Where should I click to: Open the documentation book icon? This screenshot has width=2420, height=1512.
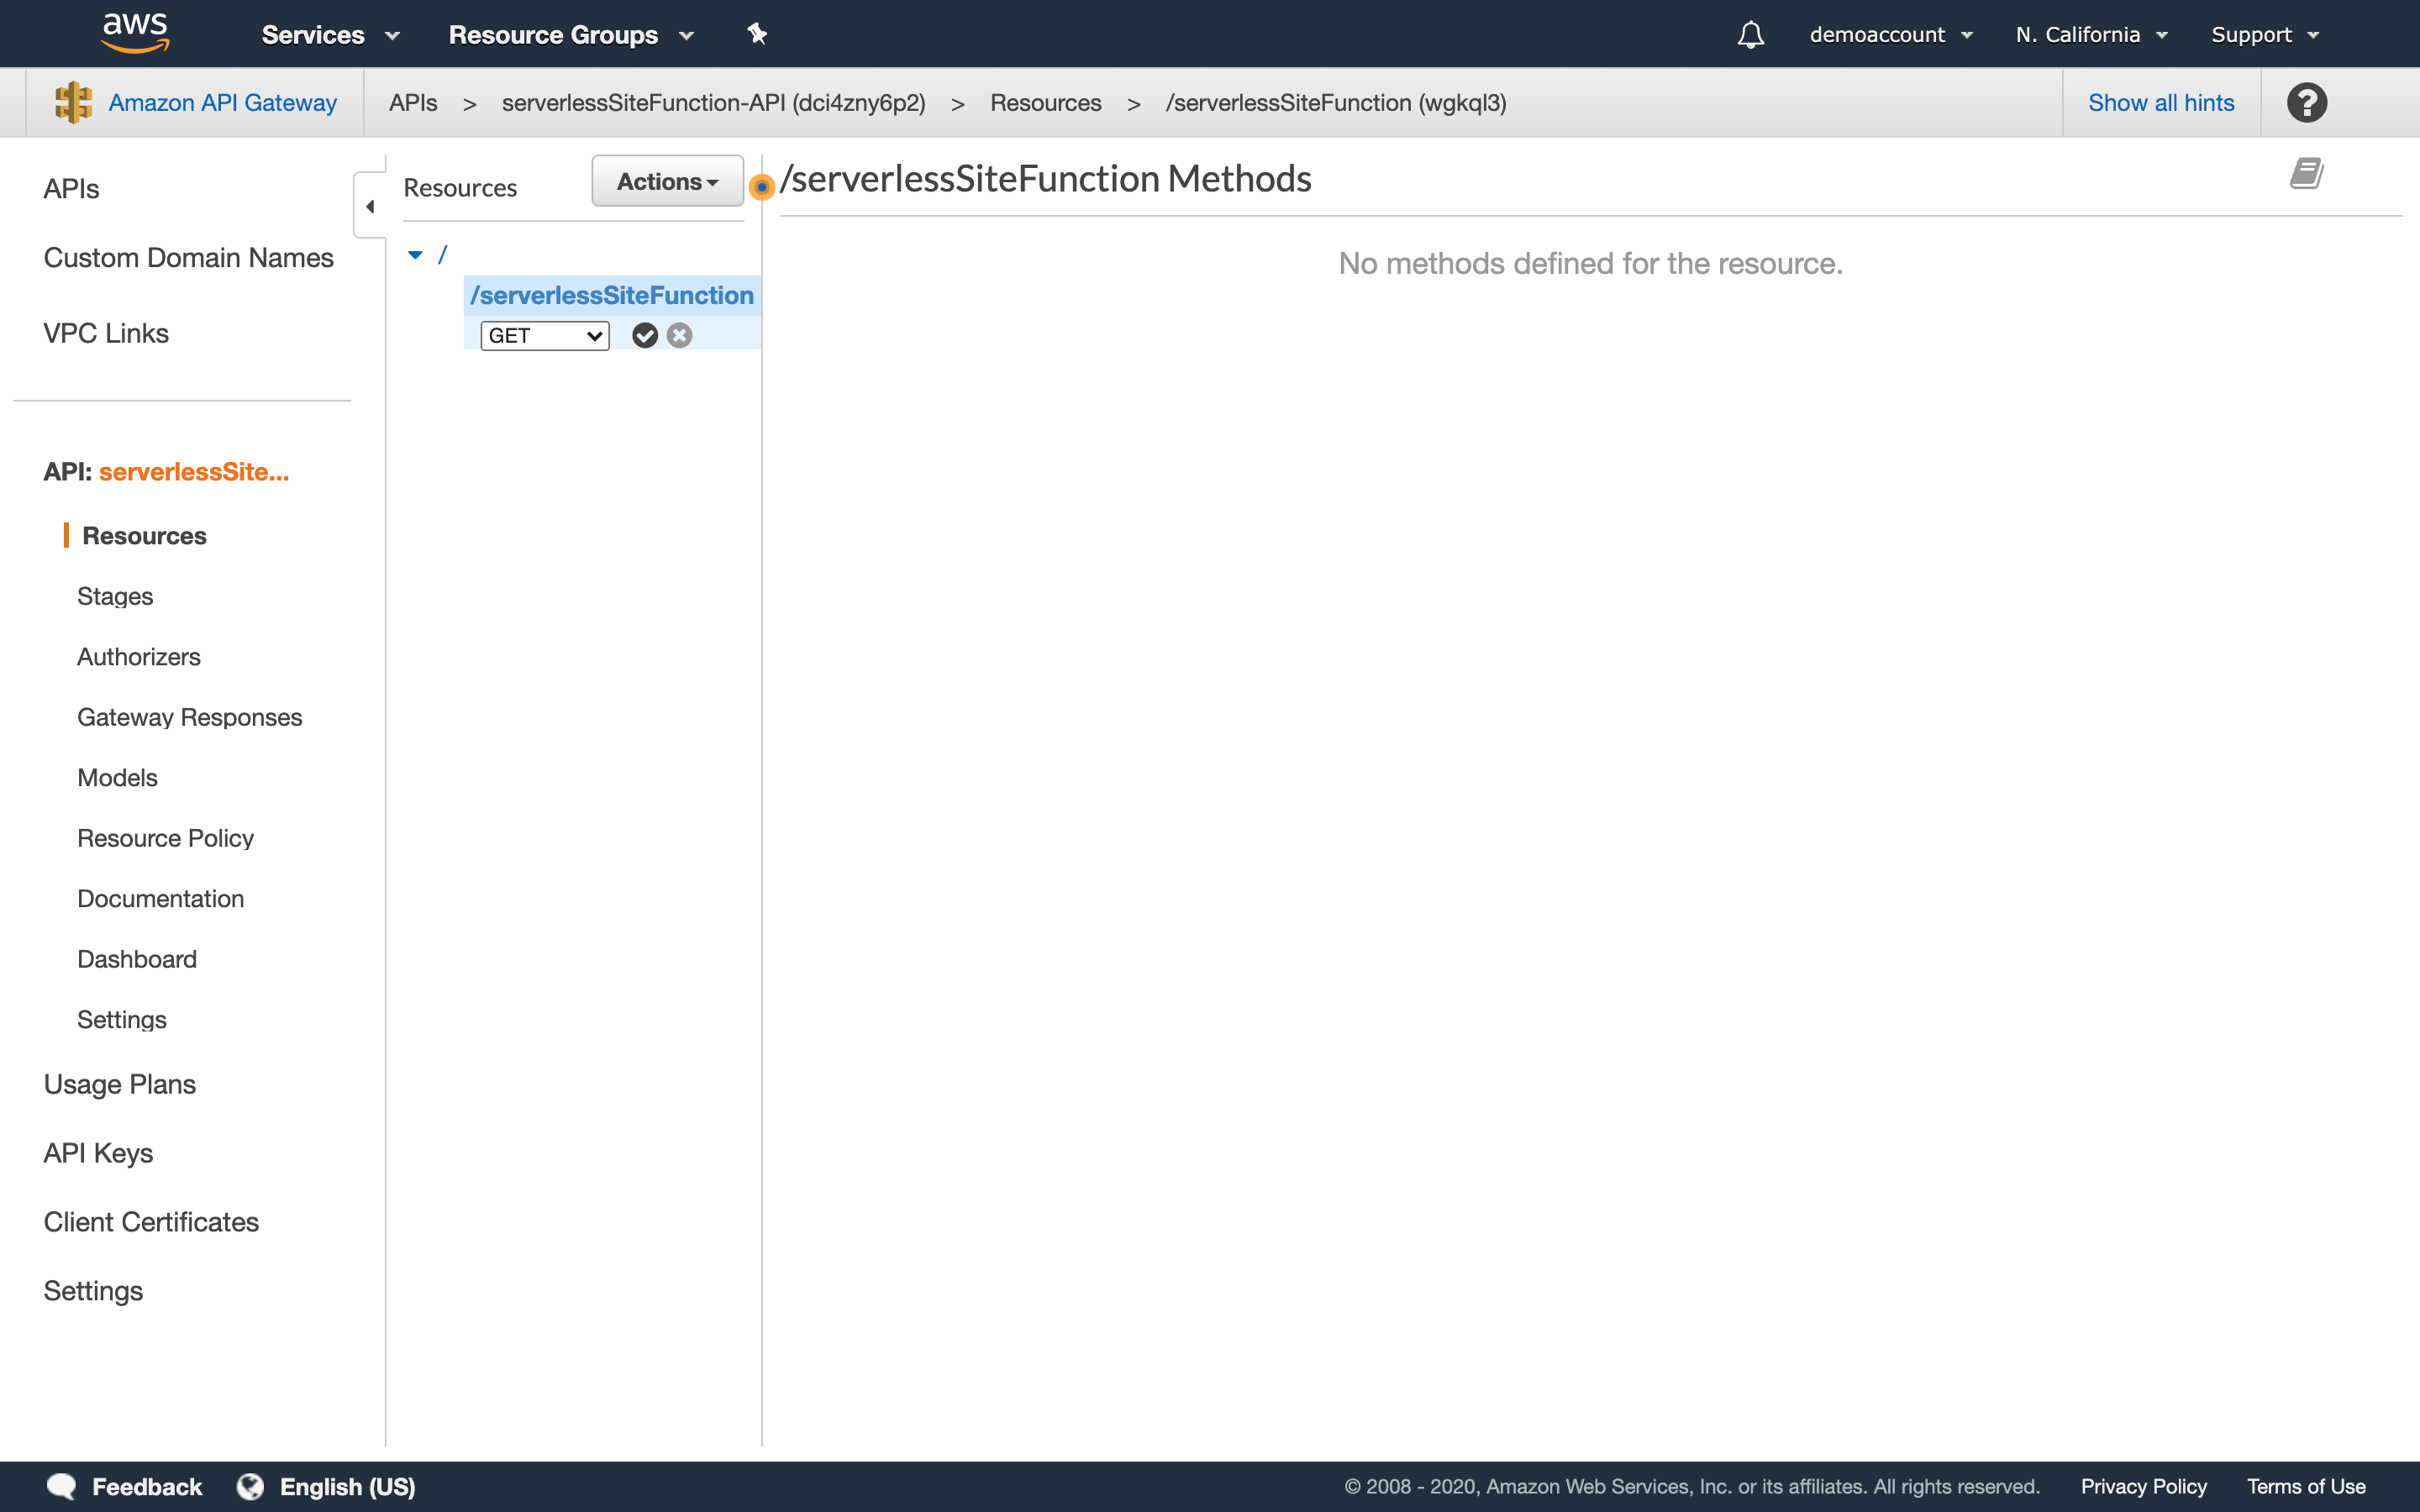click(2306, 173)
